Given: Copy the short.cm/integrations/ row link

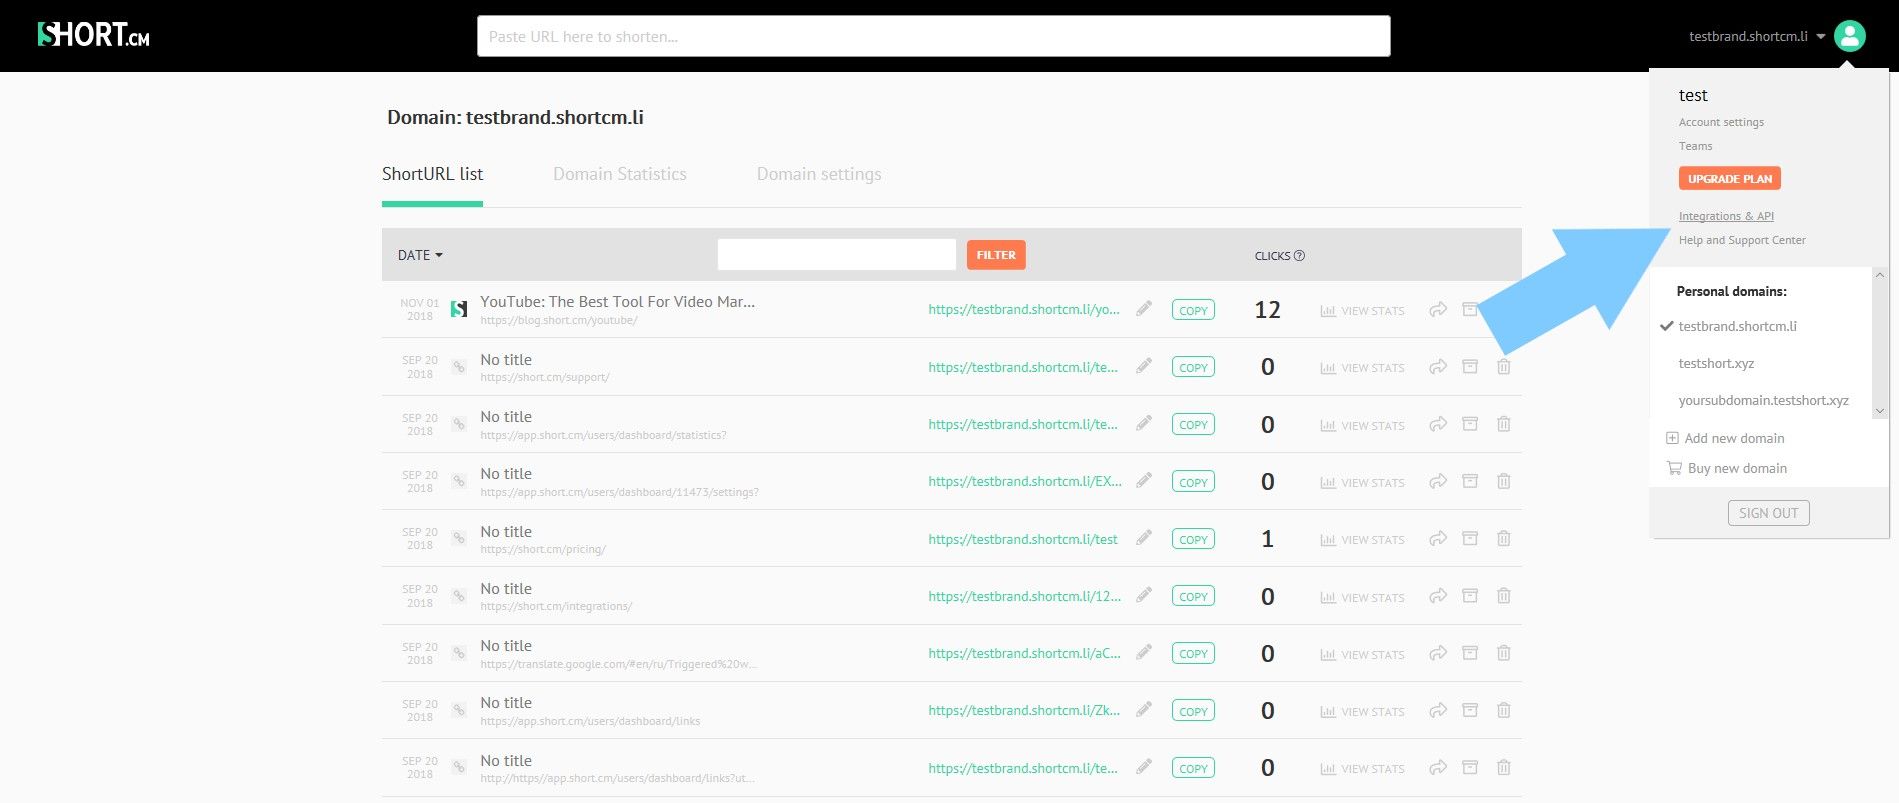Looking at the screenshot, I should pyautogui.click(x=1193, y=596).
